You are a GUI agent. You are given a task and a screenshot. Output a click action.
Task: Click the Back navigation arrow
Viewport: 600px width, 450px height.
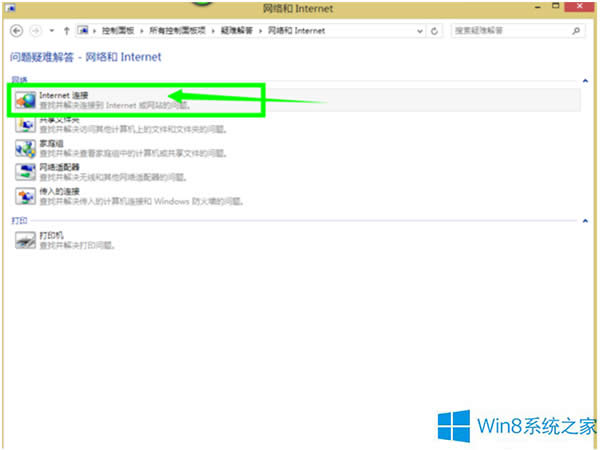pos(16,31)
